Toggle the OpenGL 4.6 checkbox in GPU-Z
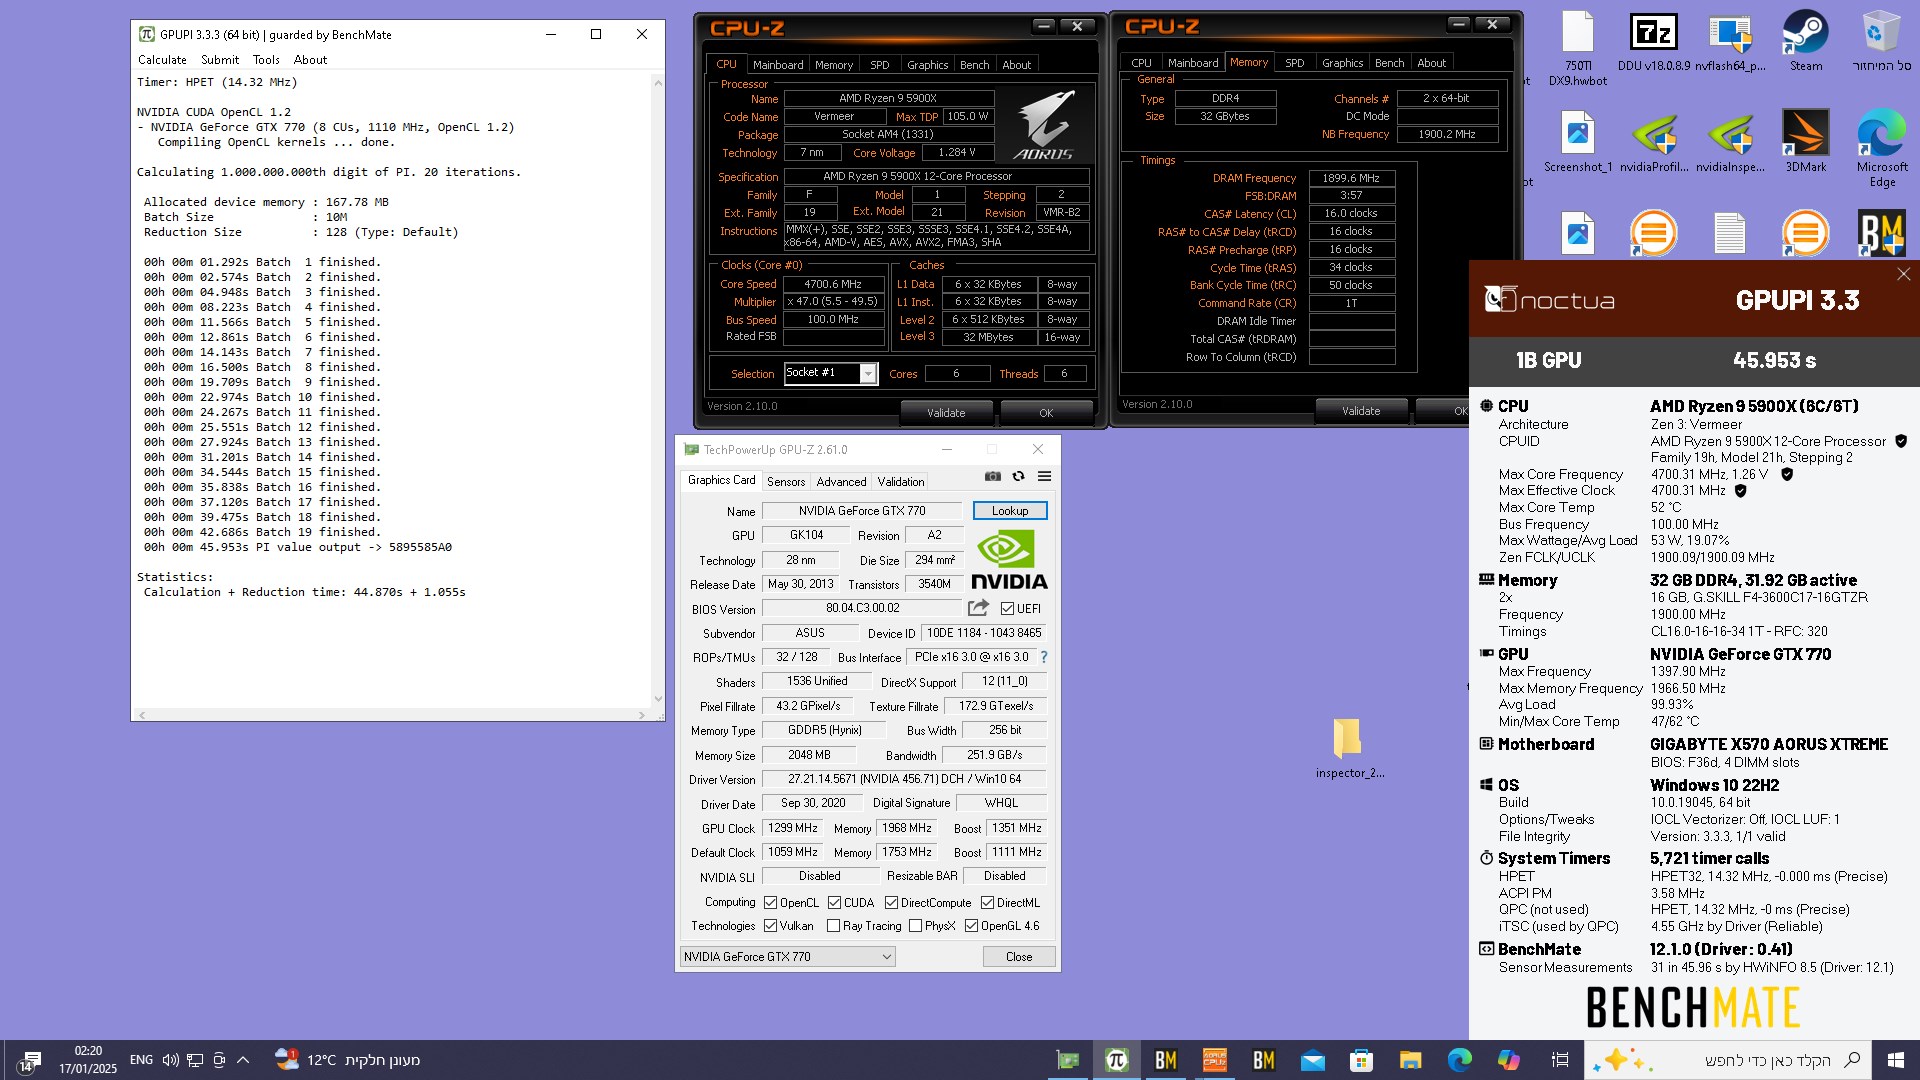The image size is (1920, 1080). coord(971,926)
